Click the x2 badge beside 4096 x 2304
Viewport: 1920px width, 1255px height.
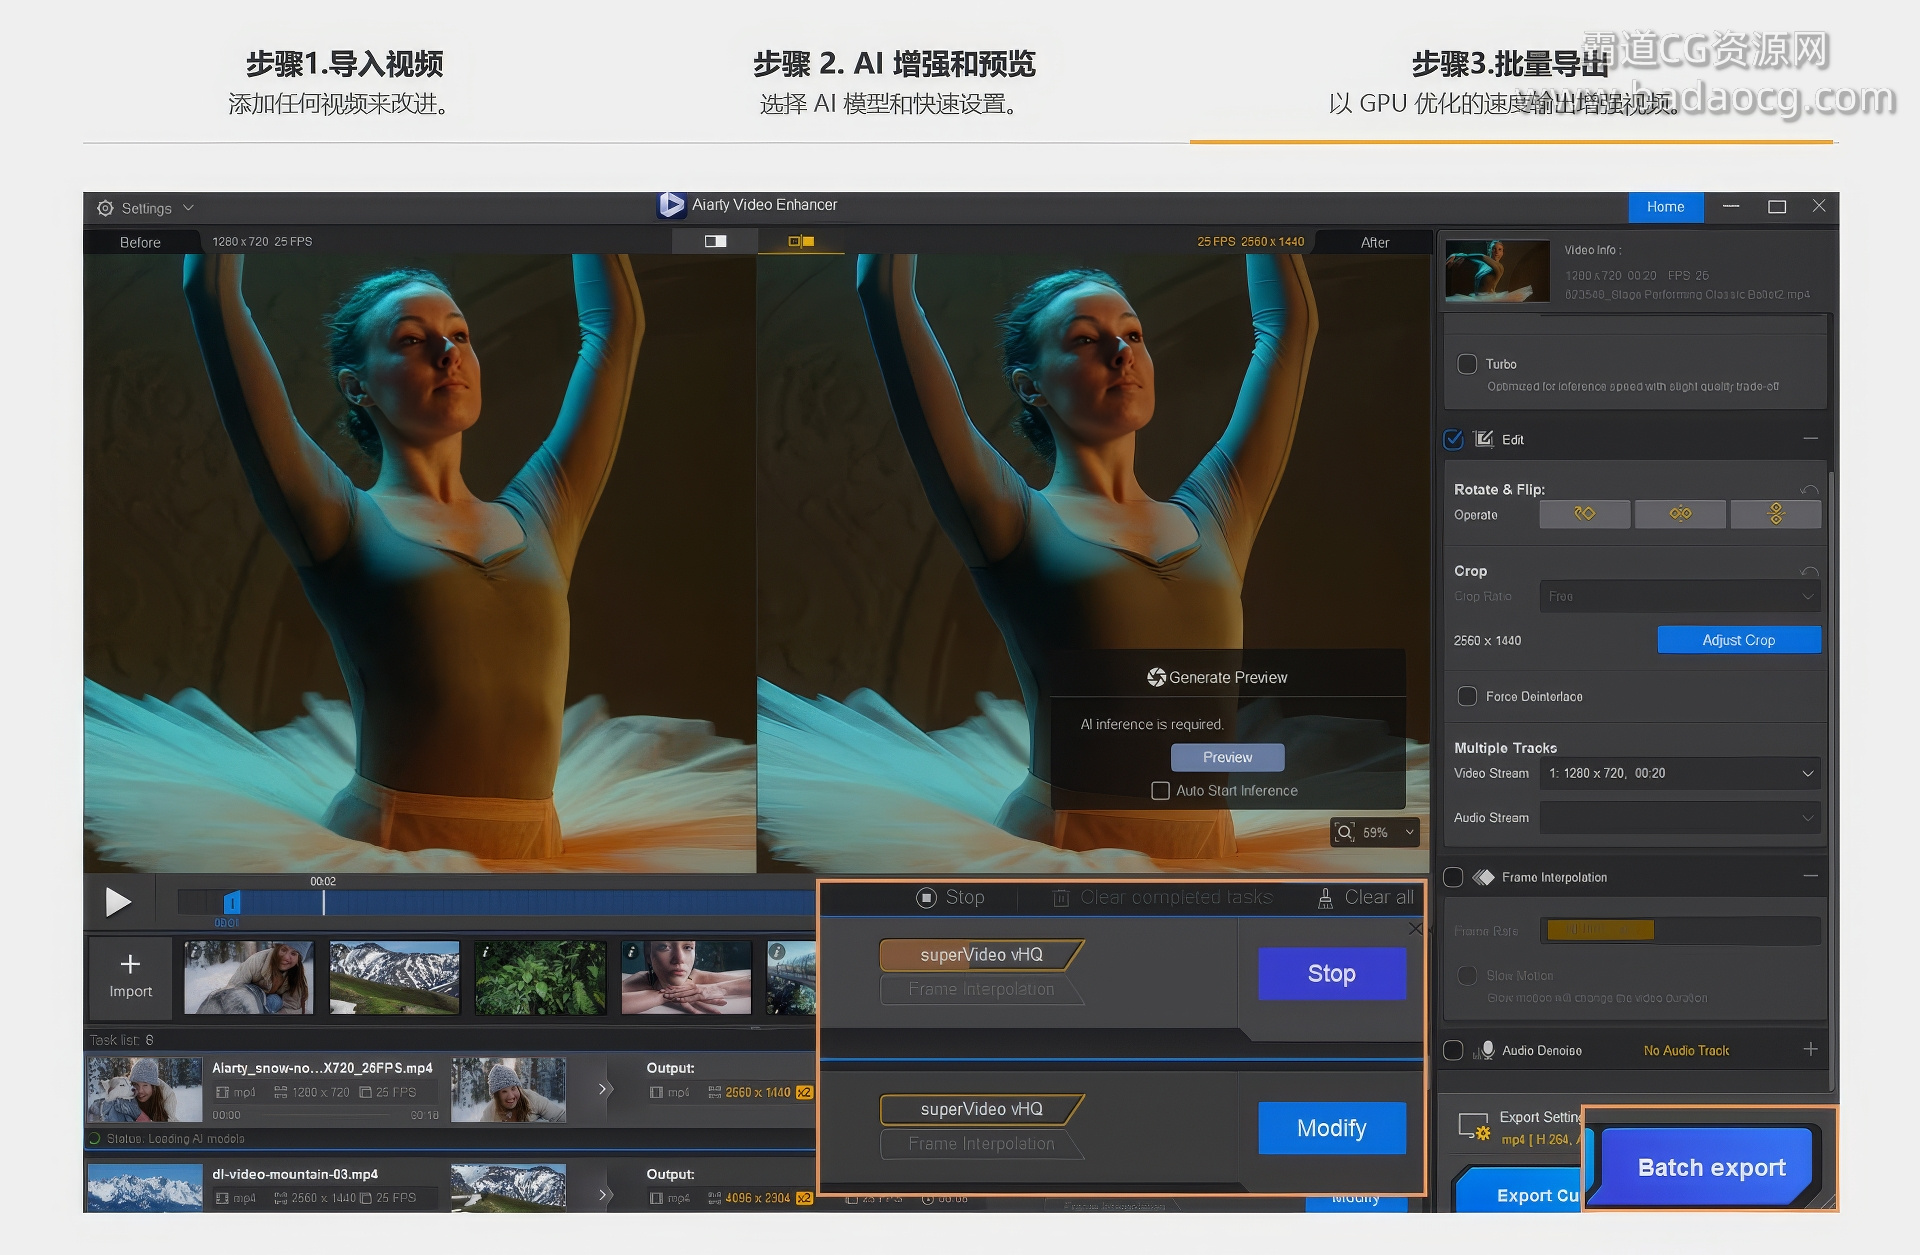(x=804, y=1198)
